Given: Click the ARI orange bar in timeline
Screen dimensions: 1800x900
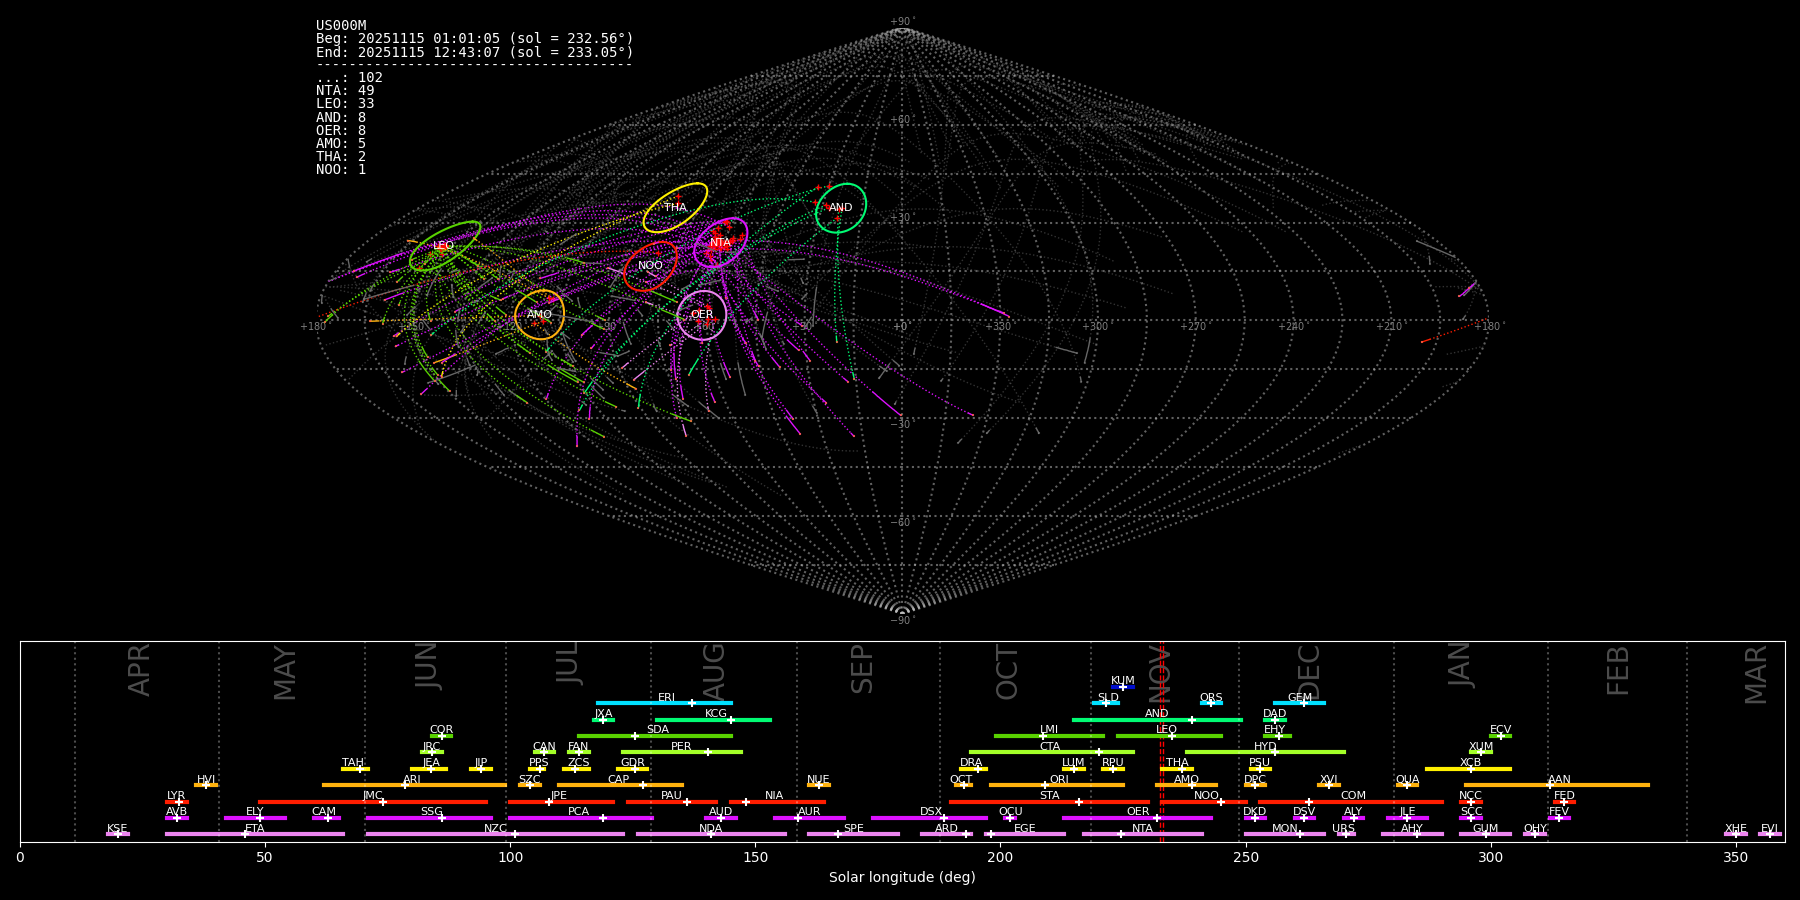Looking at the screenshot, I should coord(414,785).
